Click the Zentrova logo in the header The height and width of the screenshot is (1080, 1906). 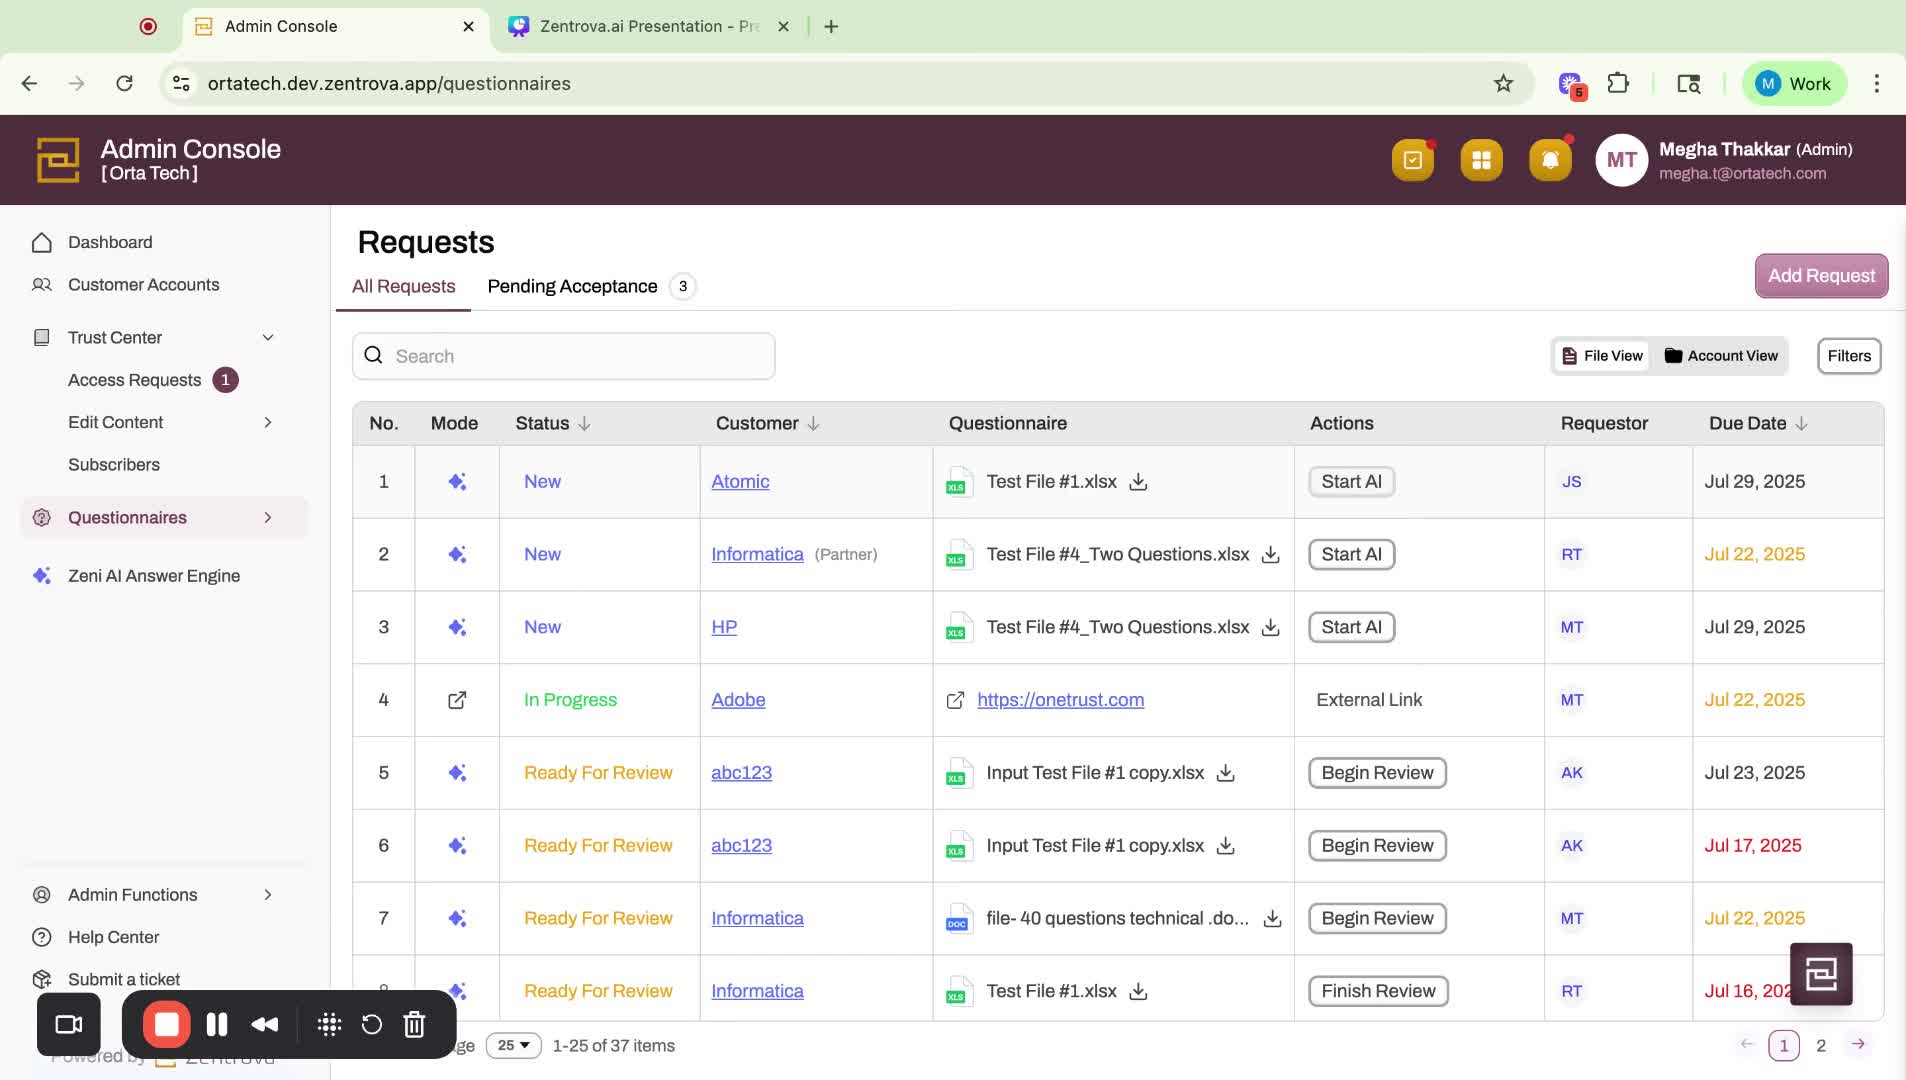58,160
